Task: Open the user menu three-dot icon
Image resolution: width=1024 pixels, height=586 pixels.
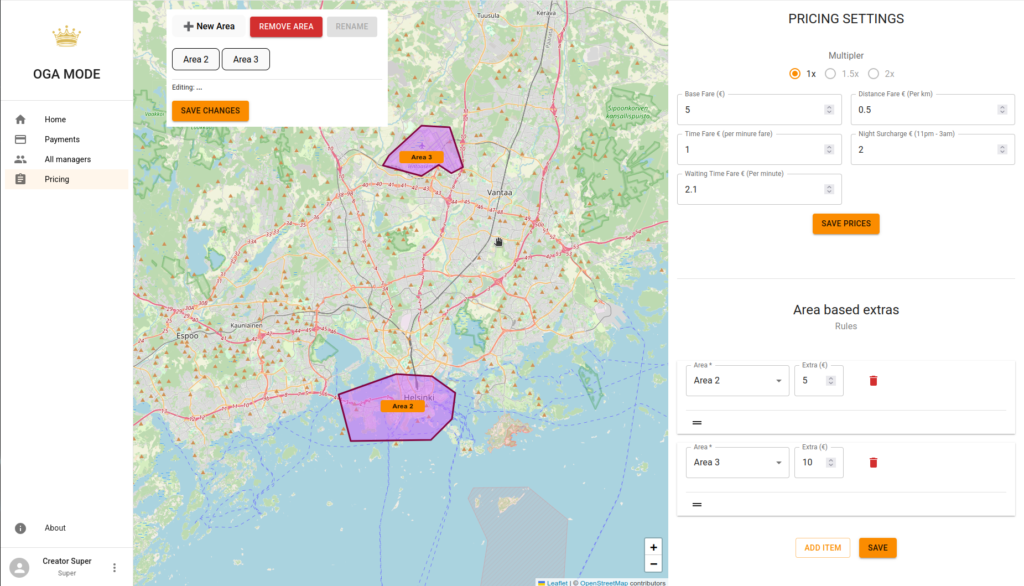Action: pos(114,567)
